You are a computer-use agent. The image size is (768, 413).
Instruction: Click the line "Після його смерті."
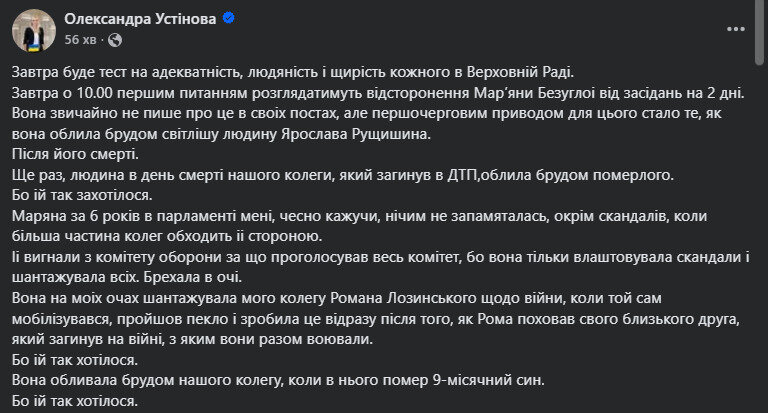click(x=76, y=154)
